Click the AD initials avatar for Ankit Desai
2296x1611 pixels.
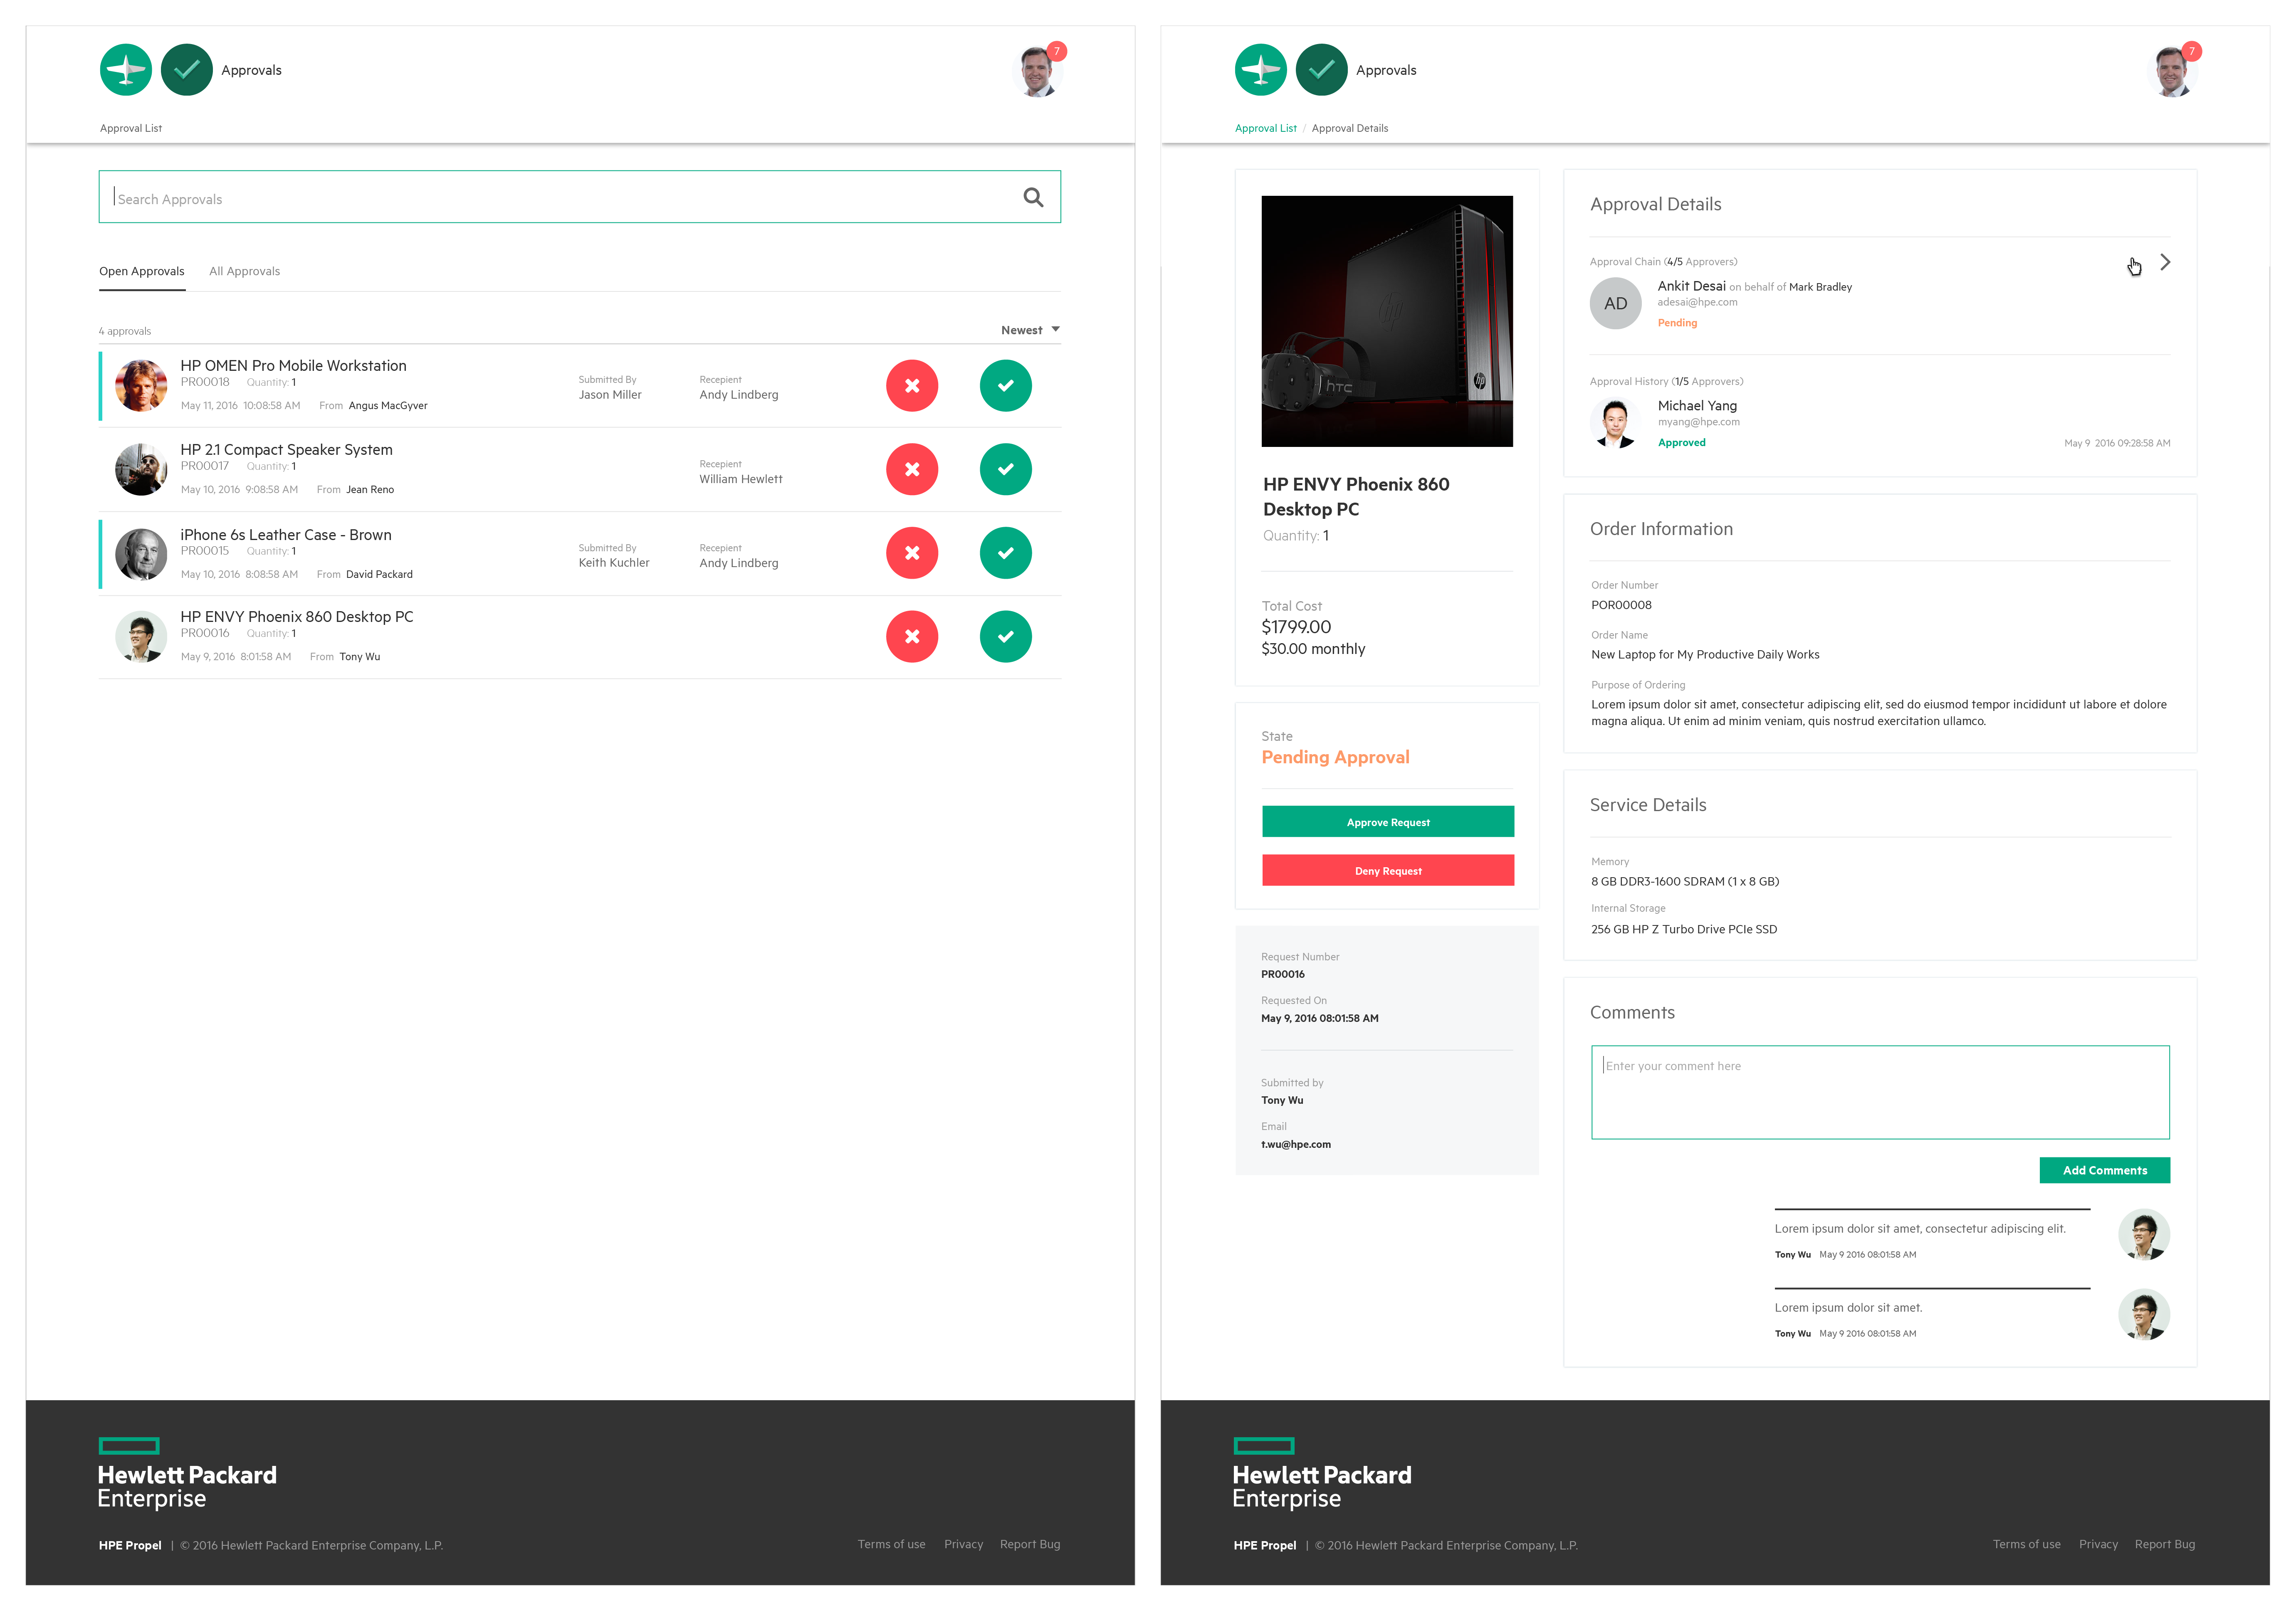click(1616, 304)
